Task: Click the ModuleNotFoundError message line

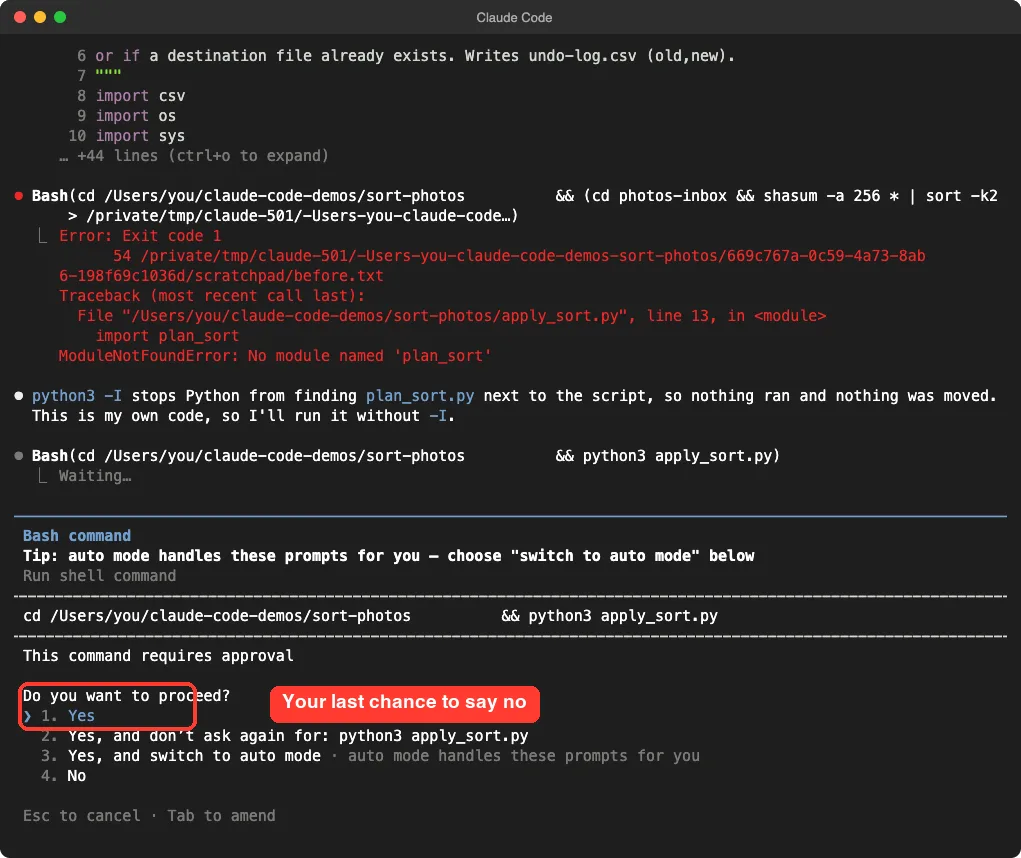Action: click(x=275, y=356)
